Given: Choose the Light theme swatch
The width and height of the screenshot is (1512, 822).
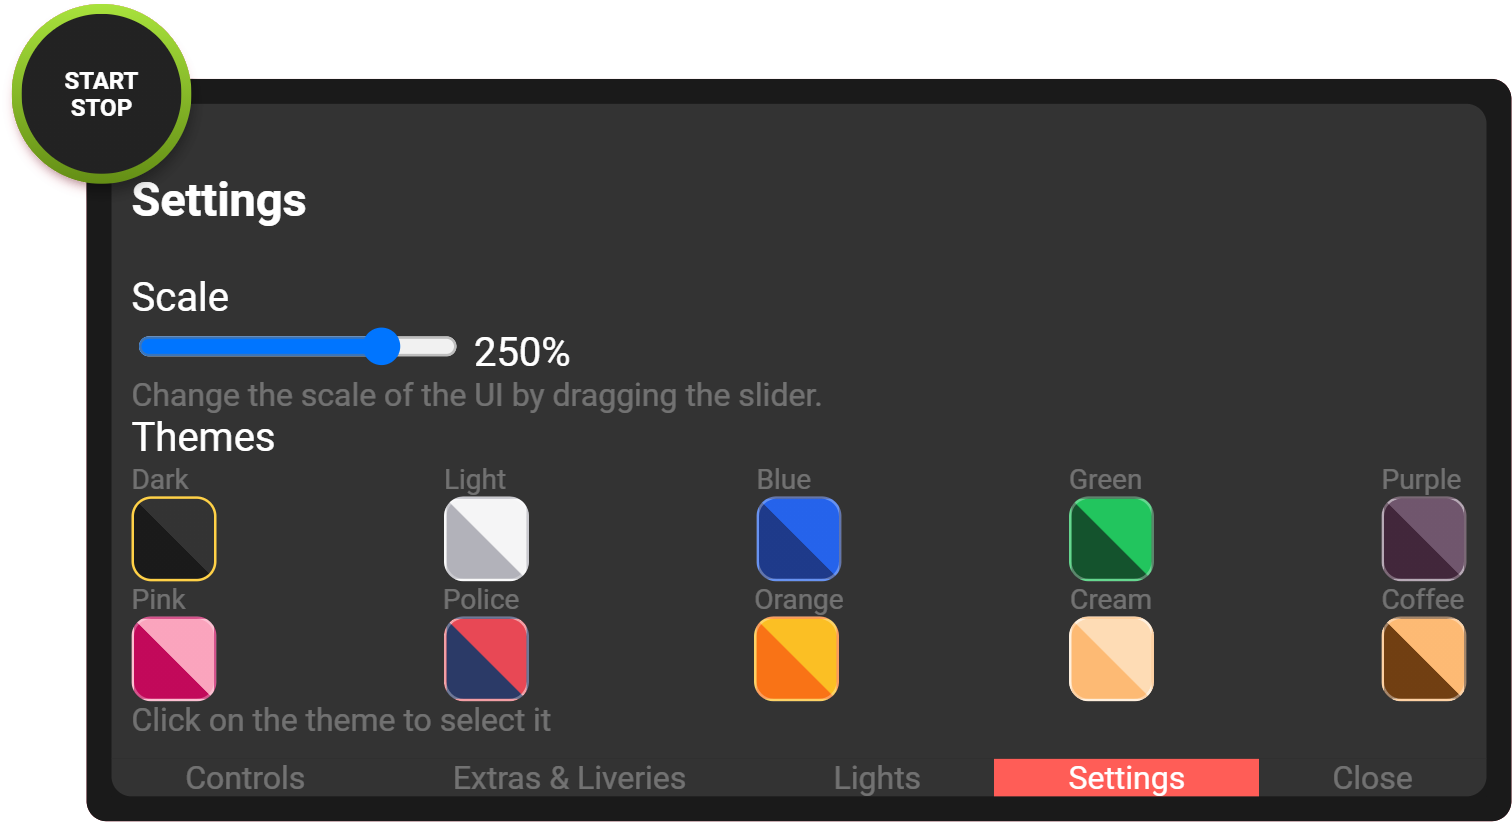Looking at the screenshot, I should click(486, 539).
